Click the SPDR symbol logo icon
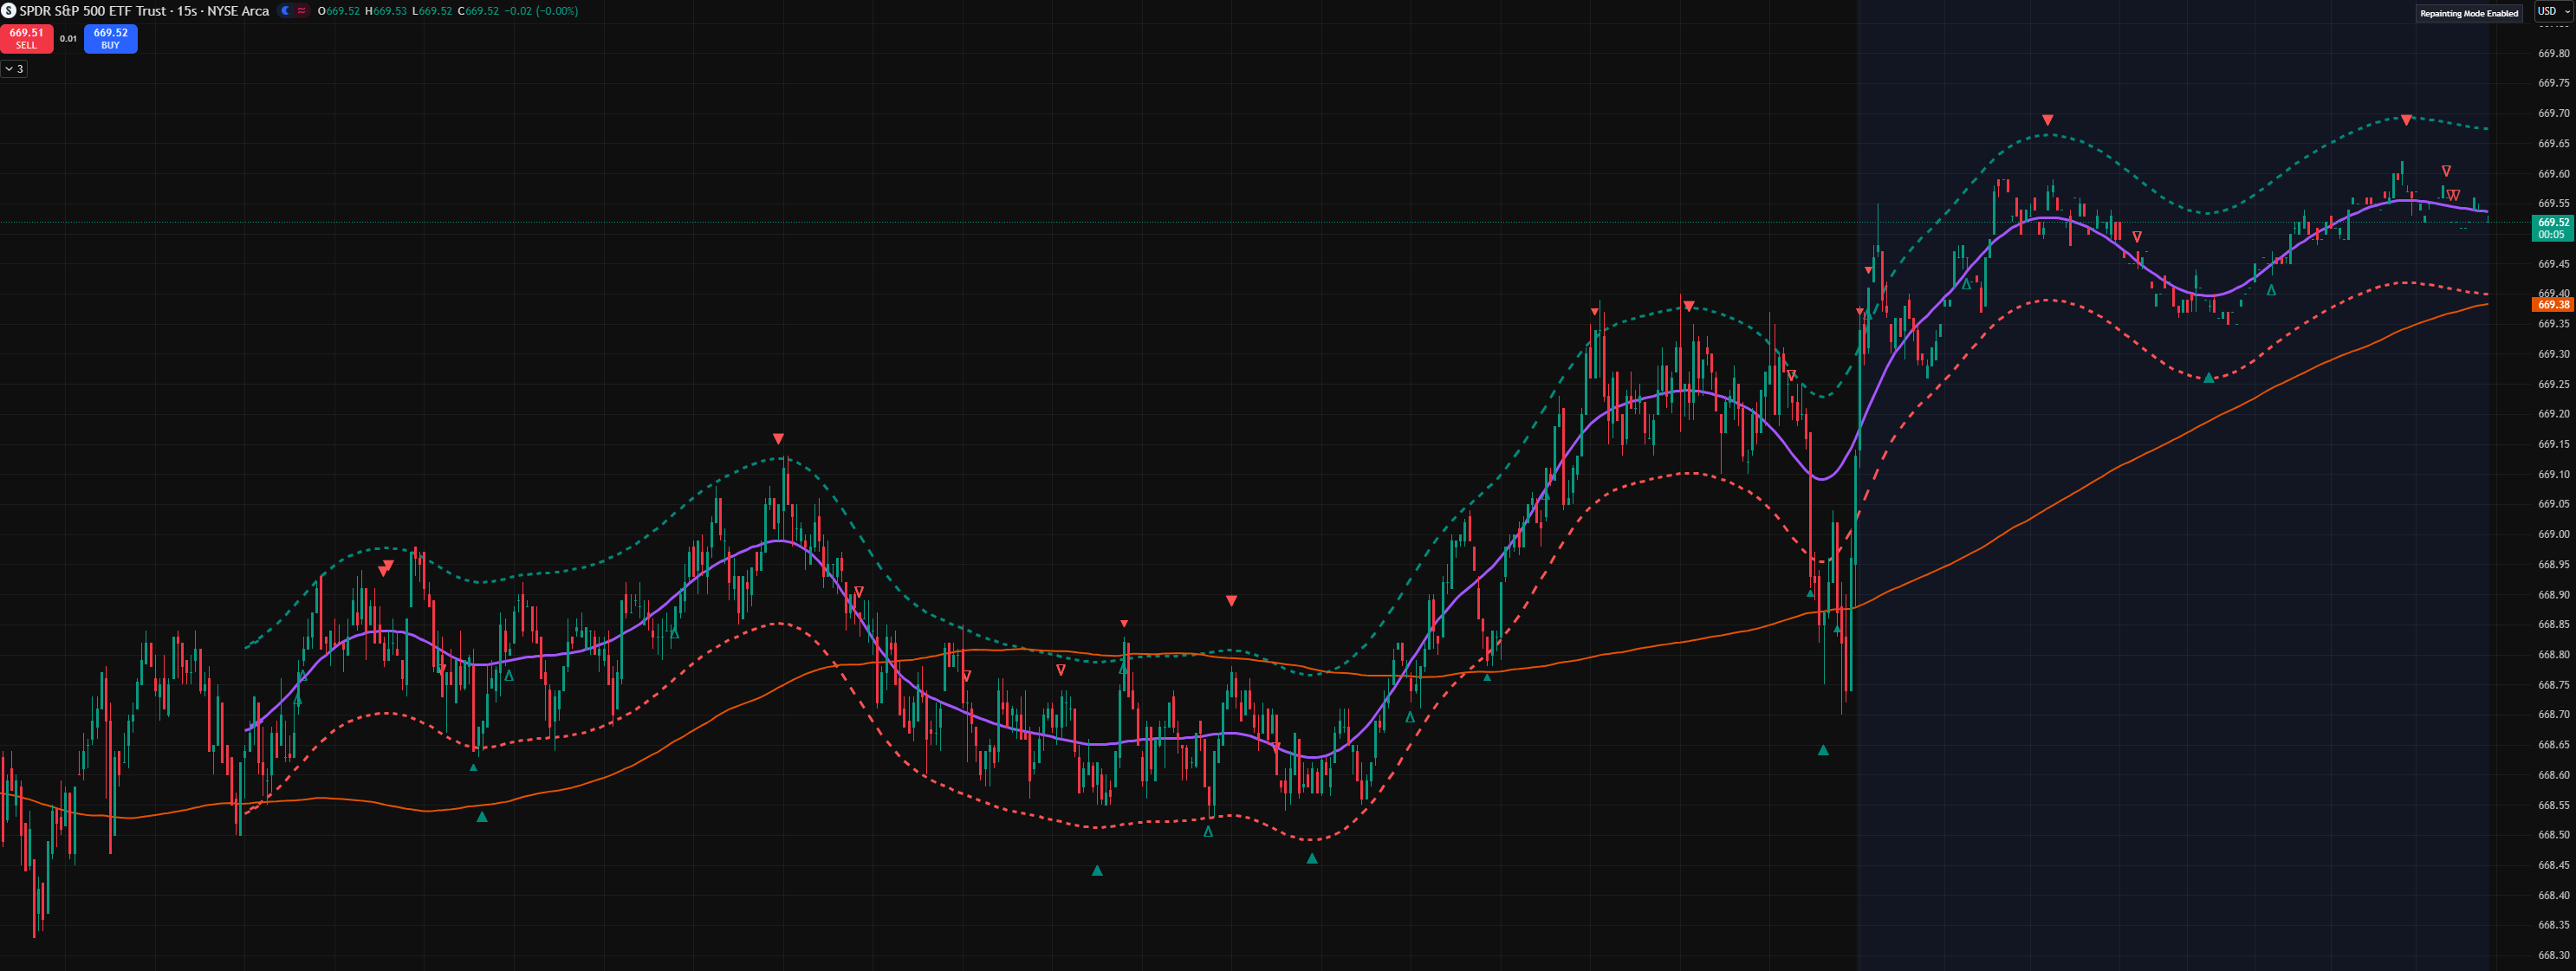2576x971 pixels. click(x=8, y=11)
